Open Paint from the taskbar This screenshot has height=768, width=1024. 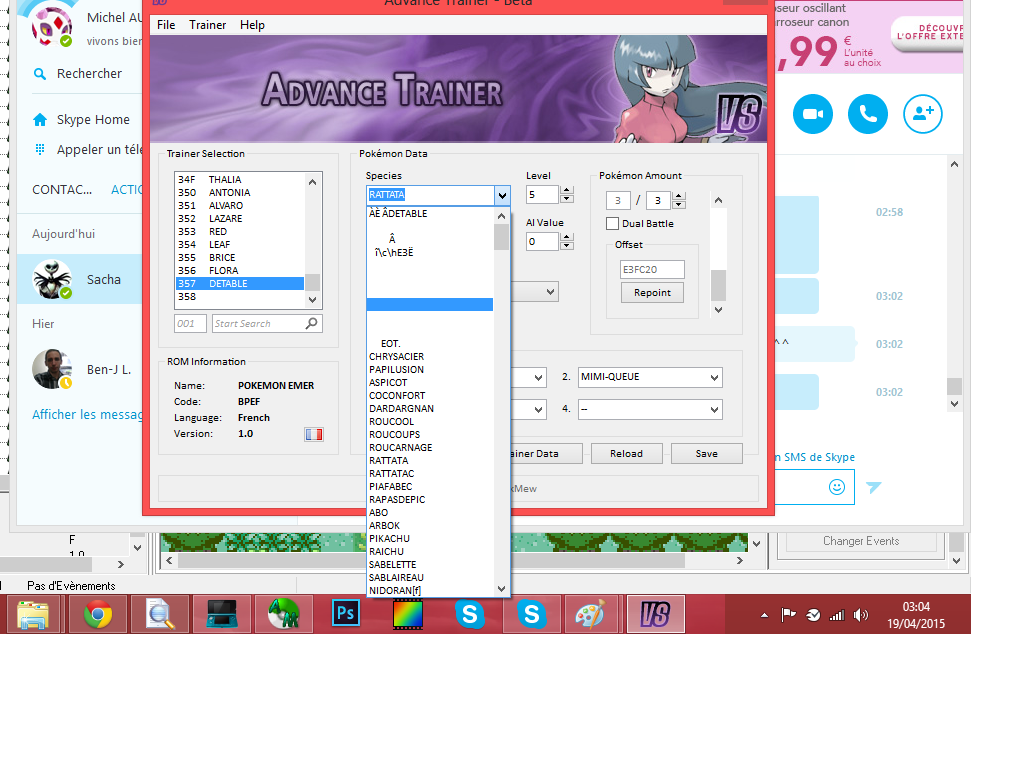[590, 615]
